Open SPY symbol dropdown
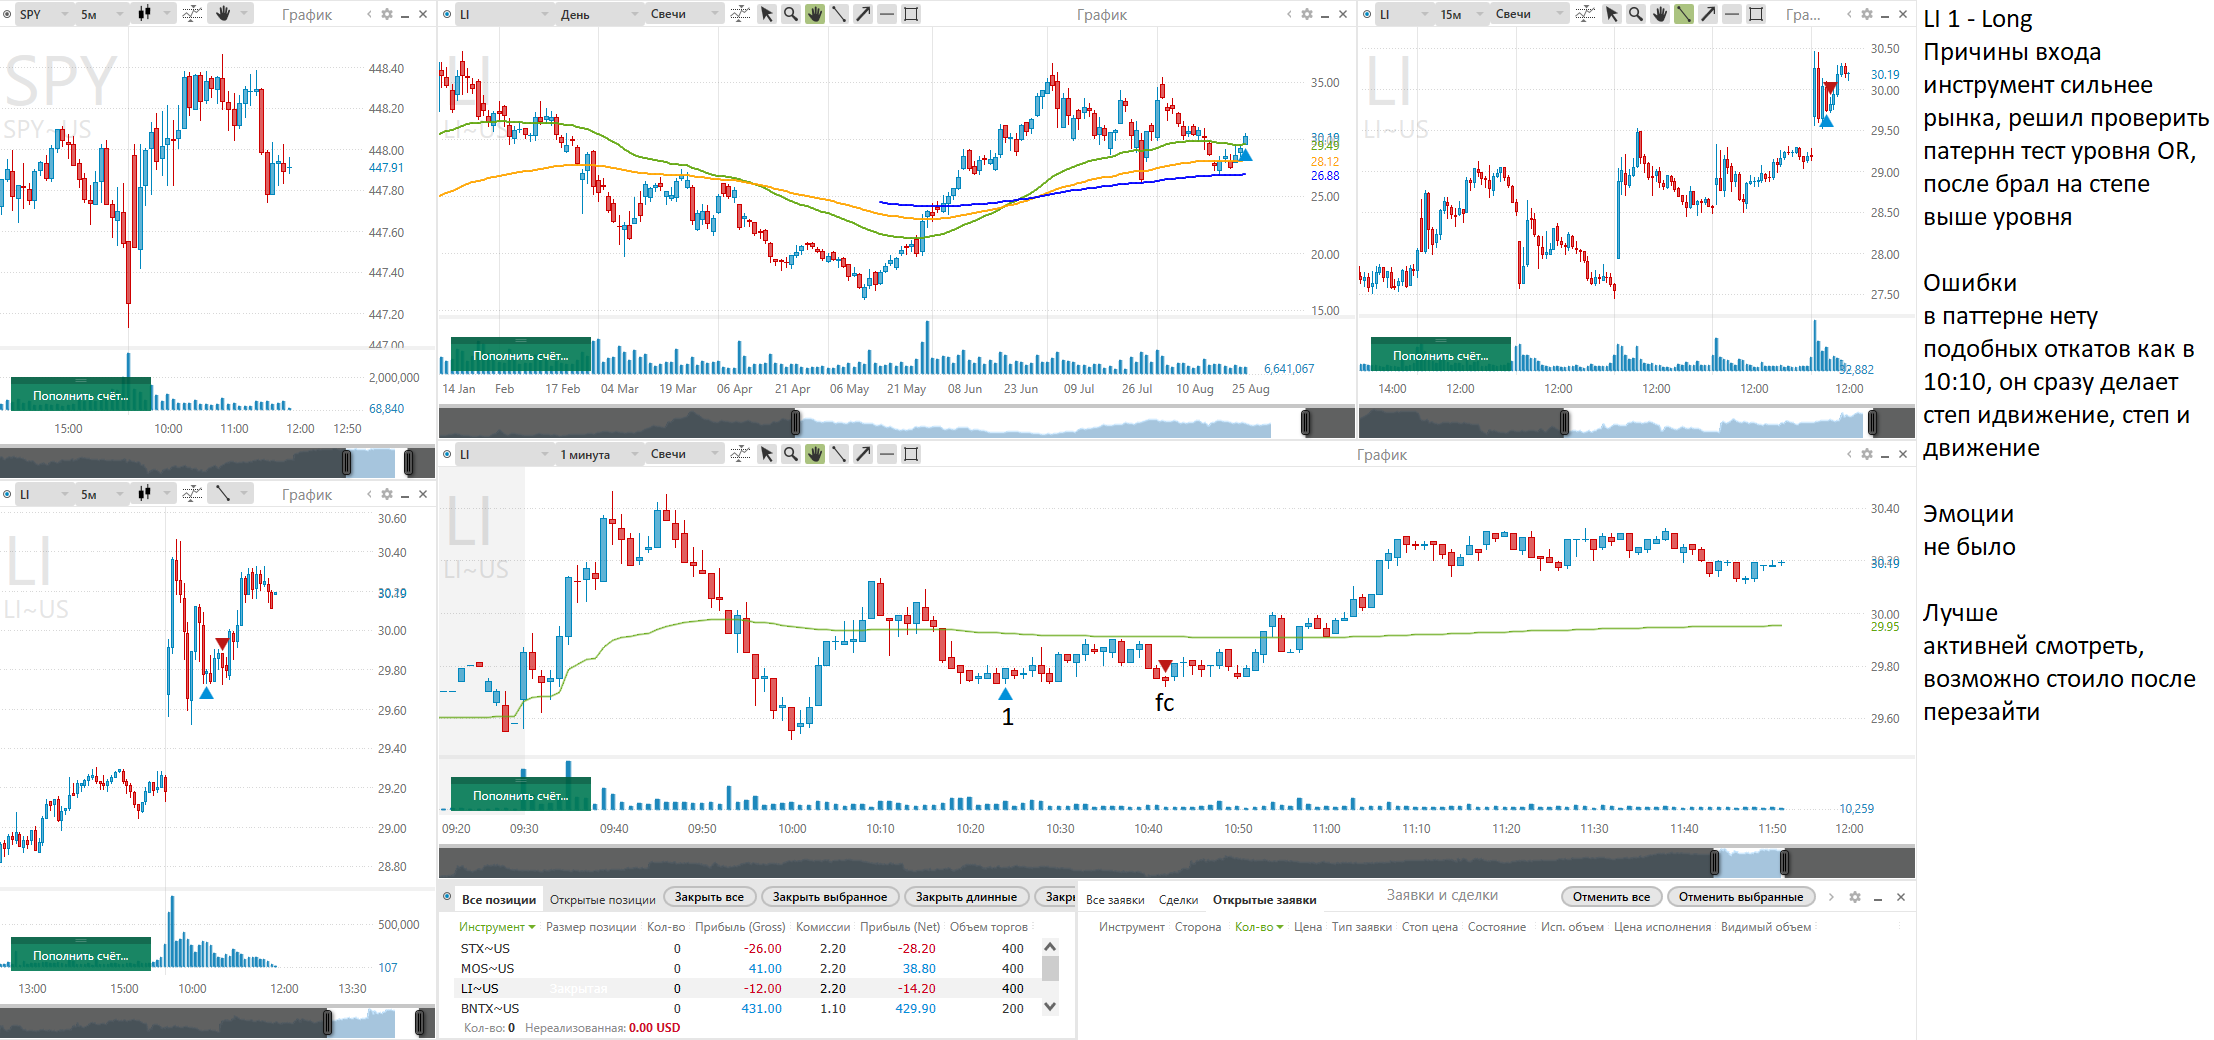This screenshot has width=2214, height=1040. point(43,14)
